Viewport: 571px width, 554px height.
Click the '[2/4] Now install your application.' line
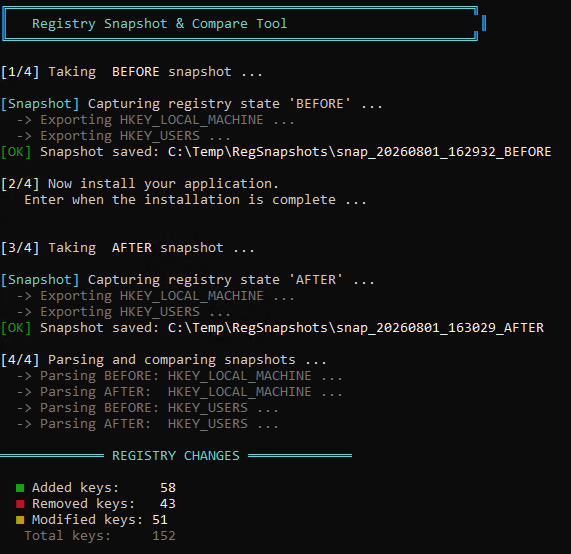140,184
